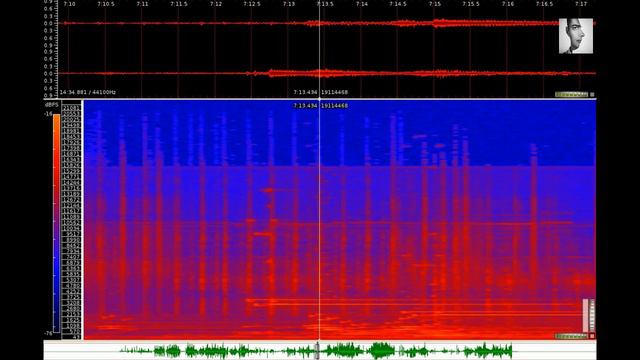Click the 7:11.5 time ruler label
The height and width of the screenshot is (360, 640).
pyautogui.click(x=179, y=4)
